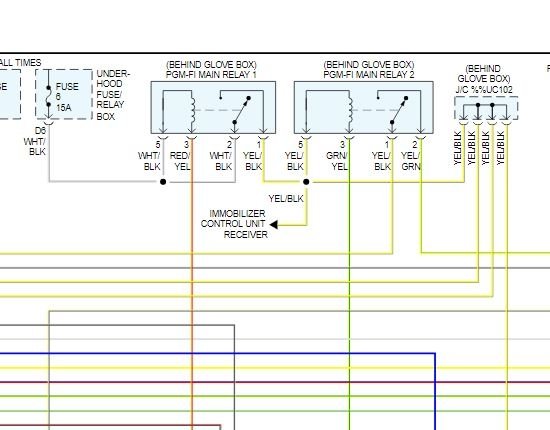Click the switch contact inside Main Relay 1

pyautogui.click(x=242, y=110)
